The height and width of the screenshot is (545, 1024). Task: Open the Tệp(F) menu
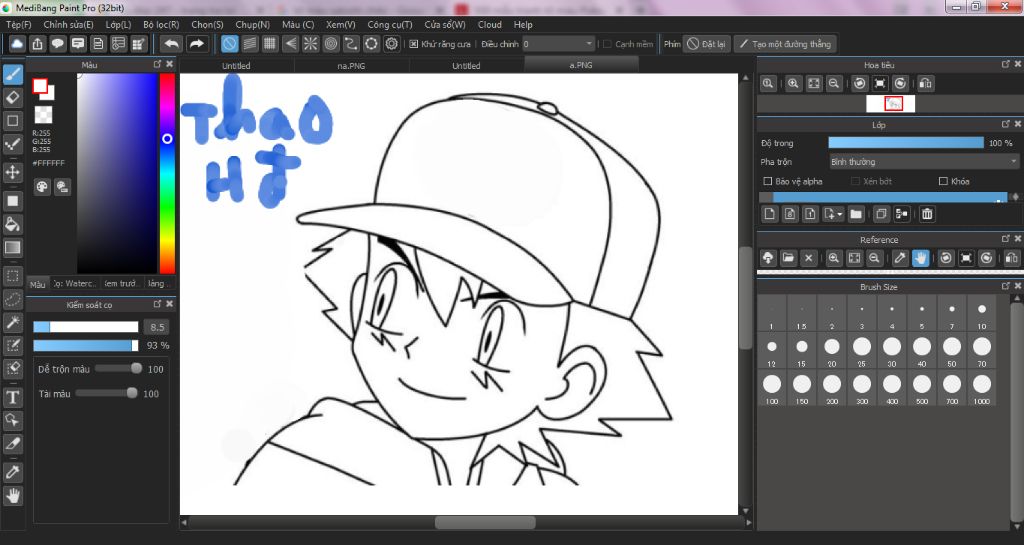(x=18, y=24)
